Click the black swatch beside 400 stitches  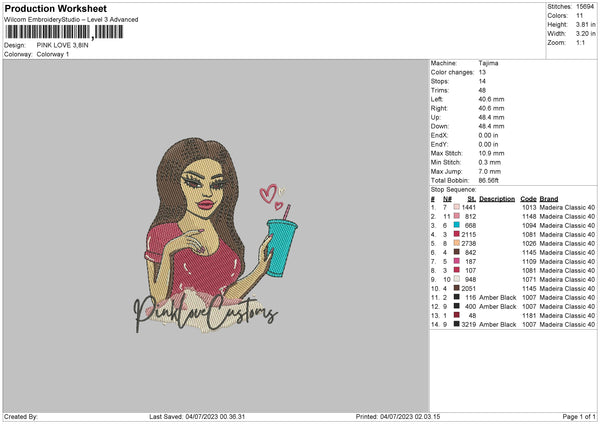(457, 306)
